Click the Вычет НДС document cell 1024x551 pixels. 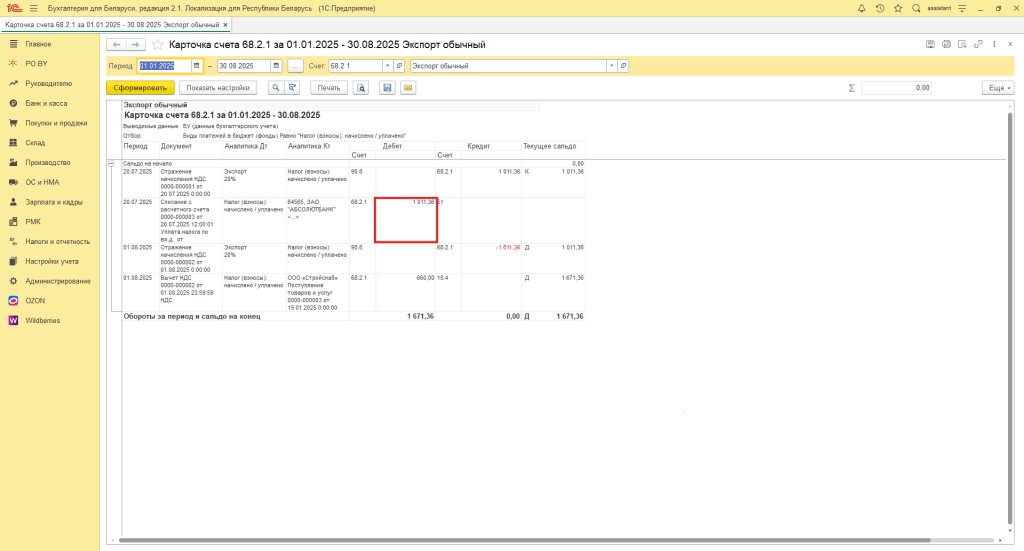[191, 292]
